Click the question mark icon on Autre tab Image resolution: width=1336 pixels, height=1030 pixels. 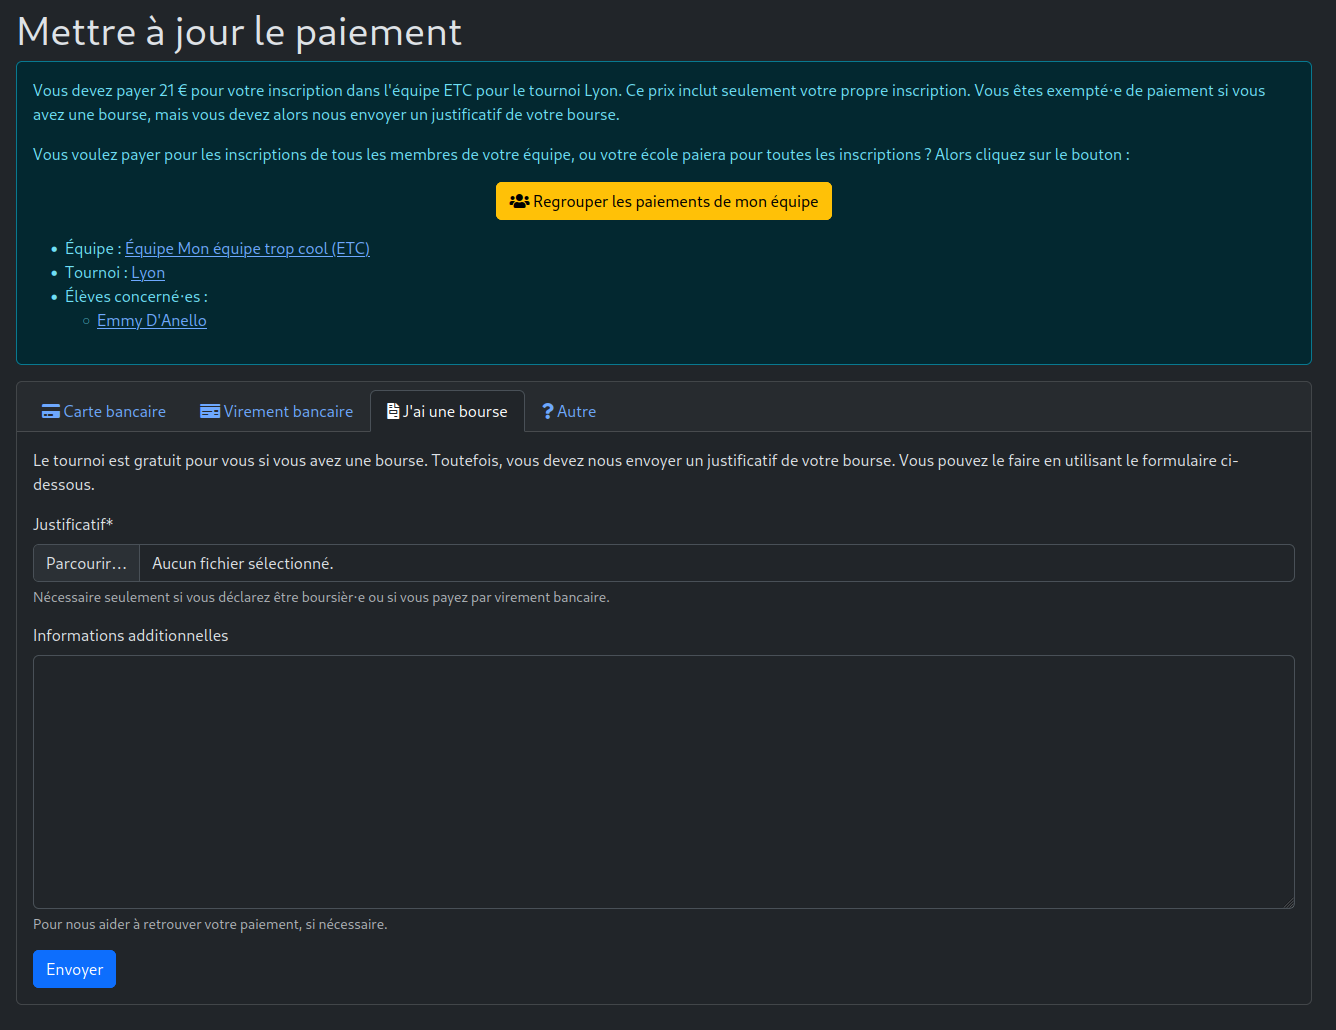[x=547, y=411]
